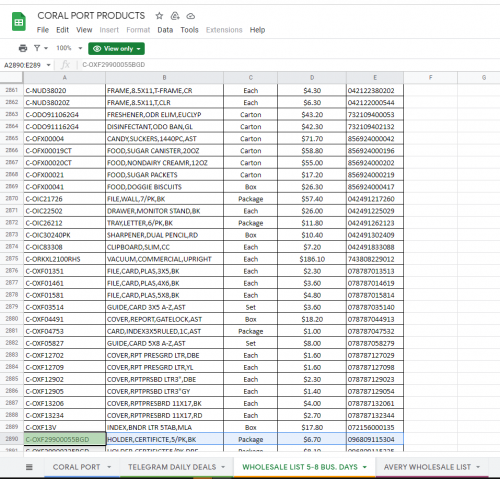
Task: Switch to the CORAL PORT sheet tab
Action: pyautogui.click(x=77, y=467)
